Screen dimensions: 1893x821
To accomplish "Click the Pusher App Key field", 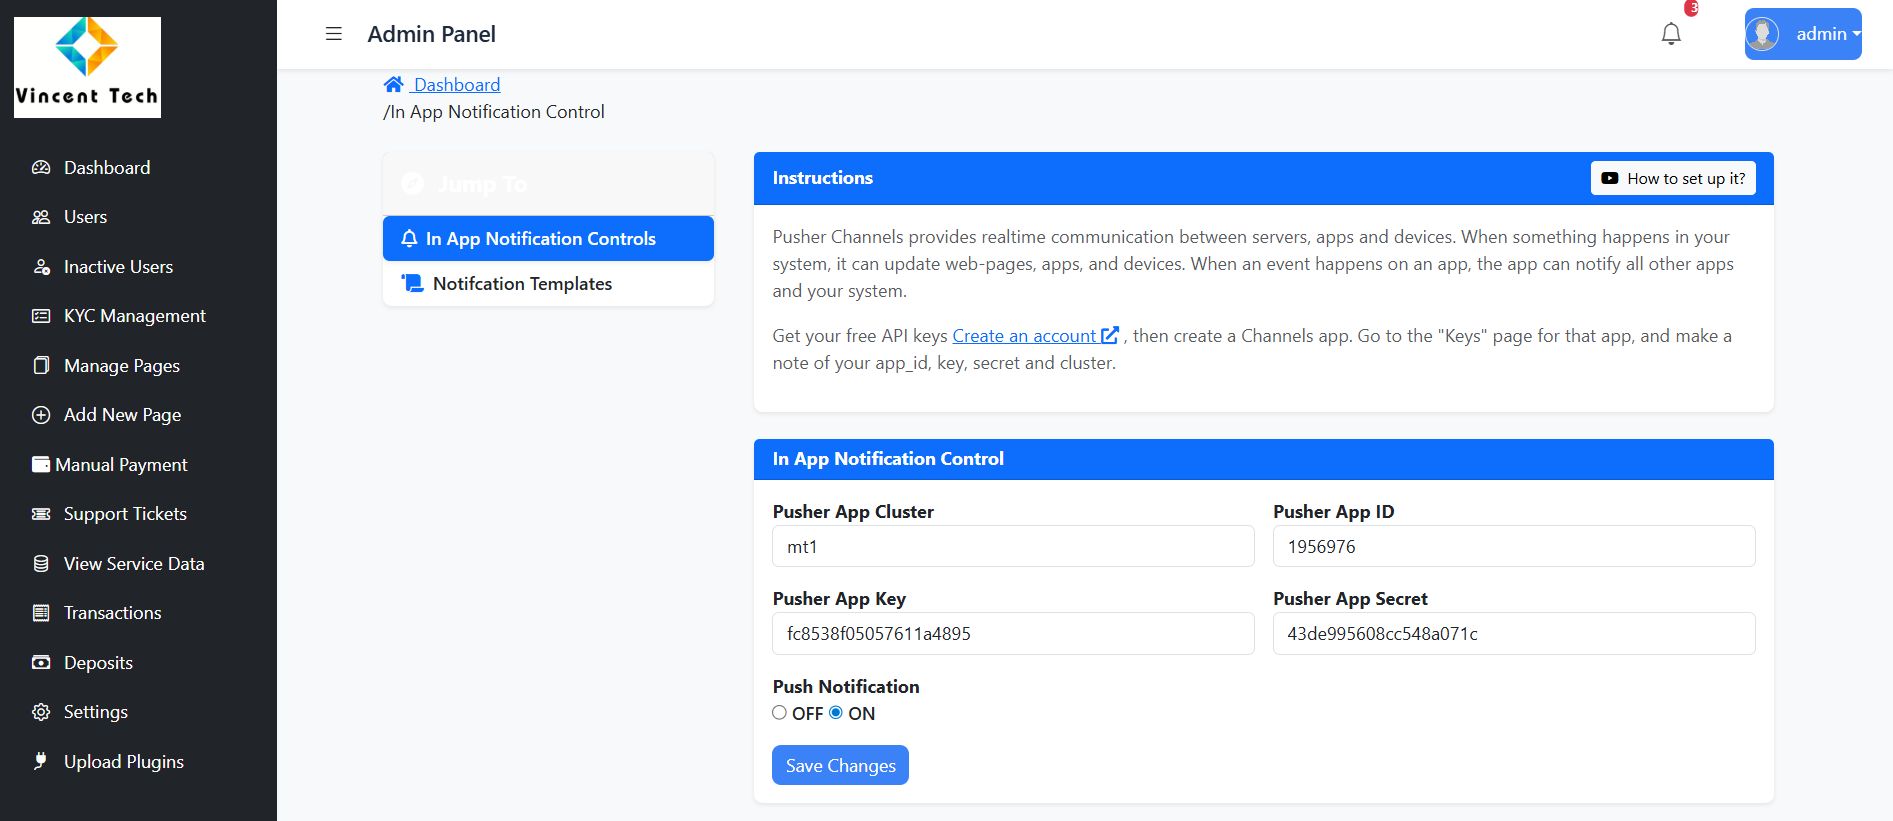I will pyautogui.click(x=1013, y=634).
